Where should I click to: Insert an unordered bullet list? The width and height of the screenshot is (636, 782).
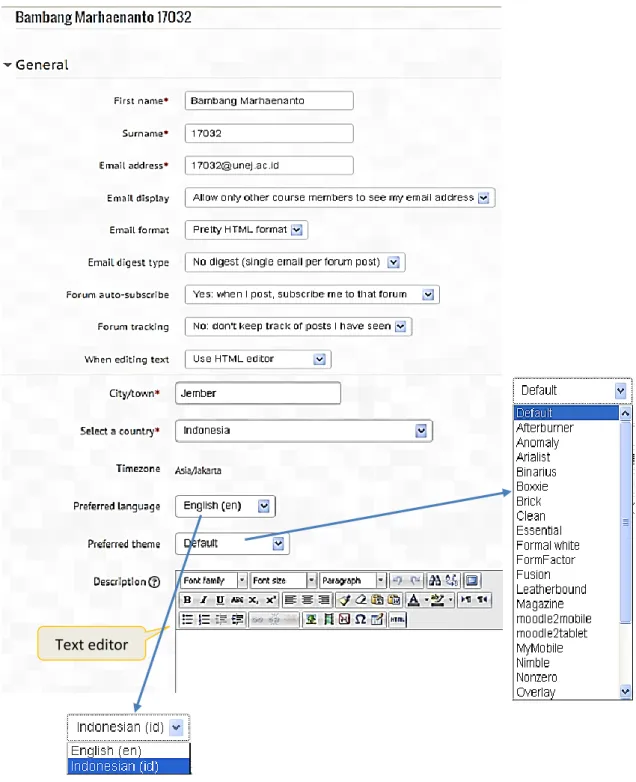click(x=187, y=619)
